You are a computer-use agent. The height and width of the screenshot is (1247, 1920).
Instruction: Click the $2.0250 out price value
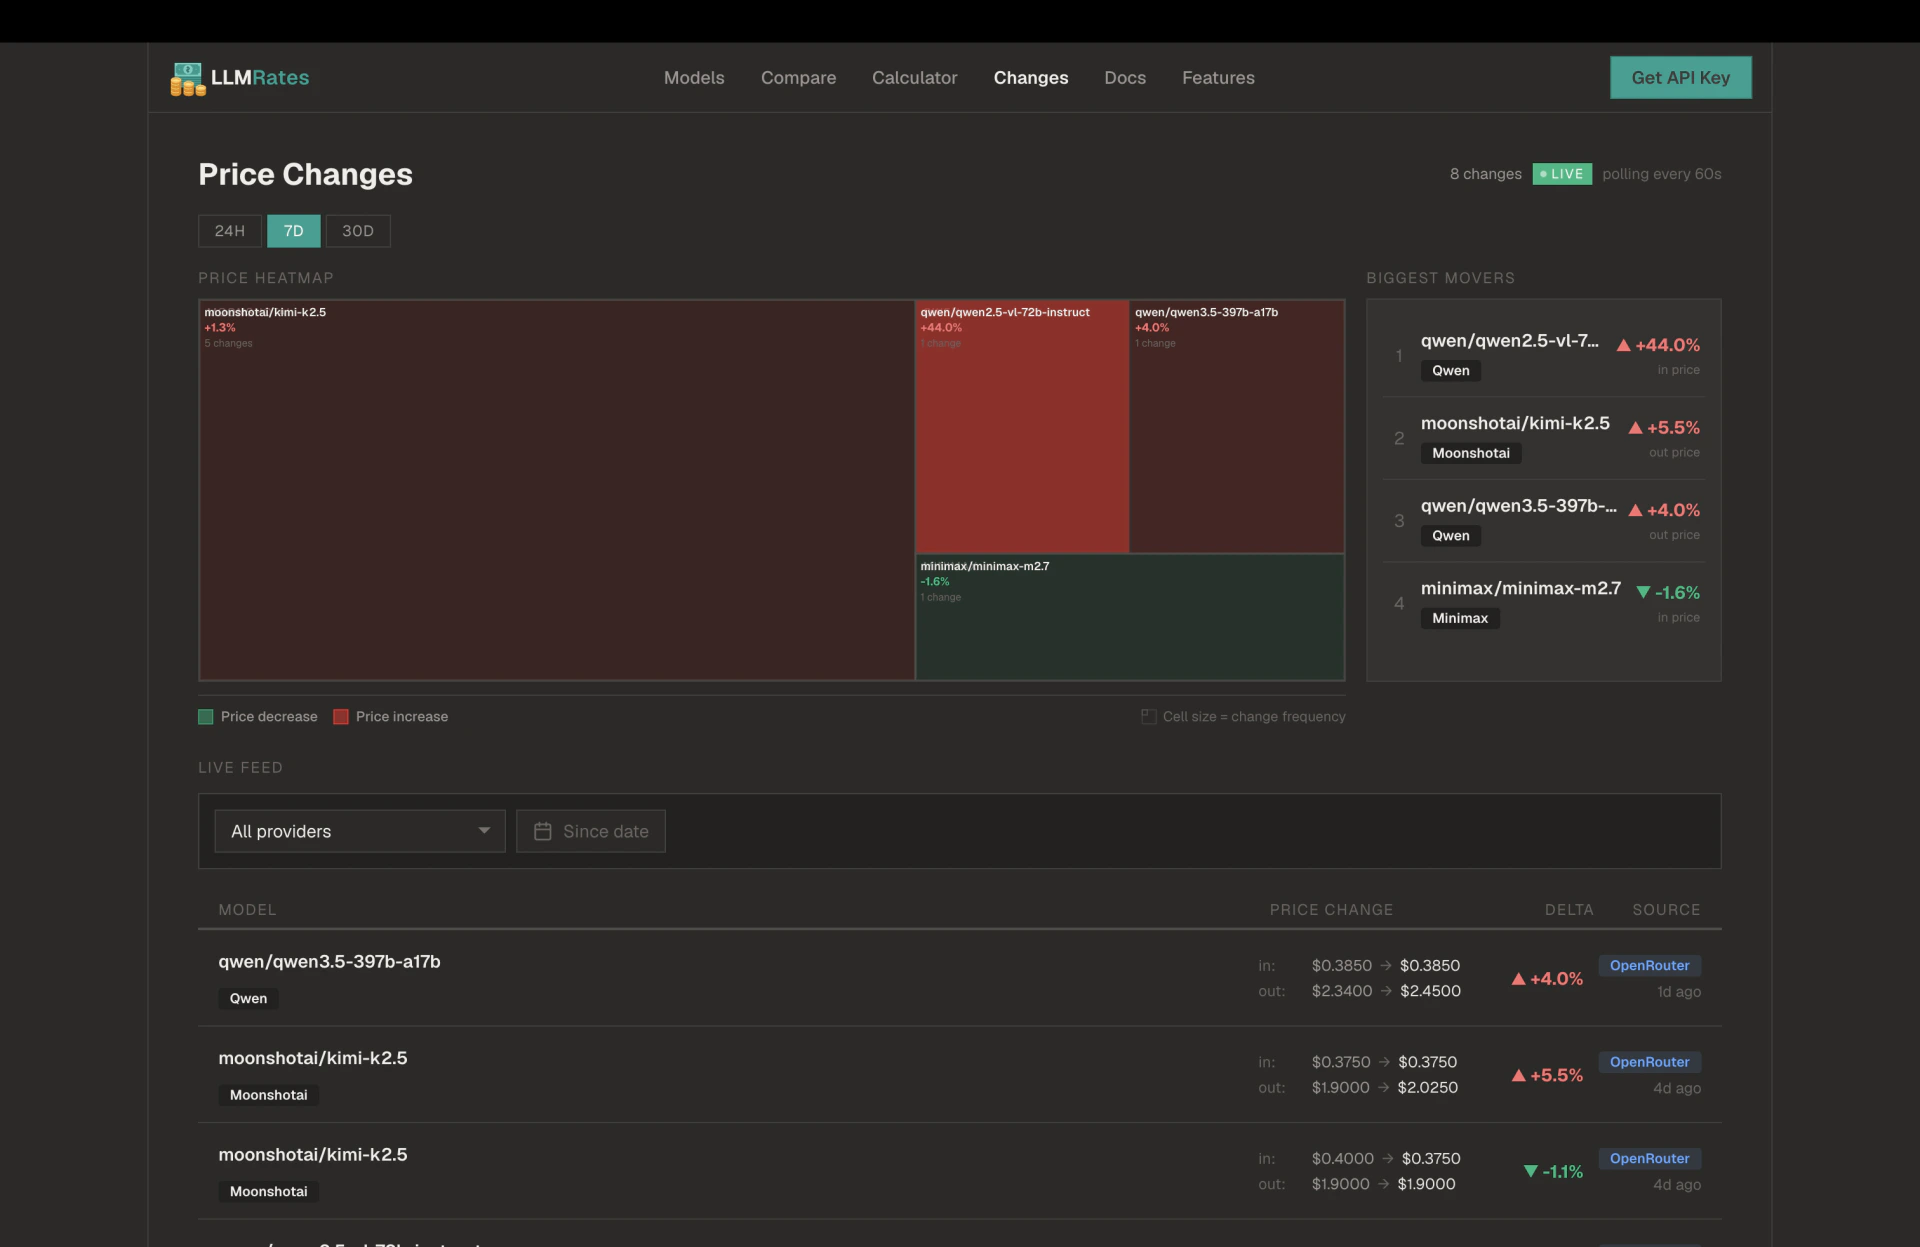pyautogui.click(x=1427, y=1088)
